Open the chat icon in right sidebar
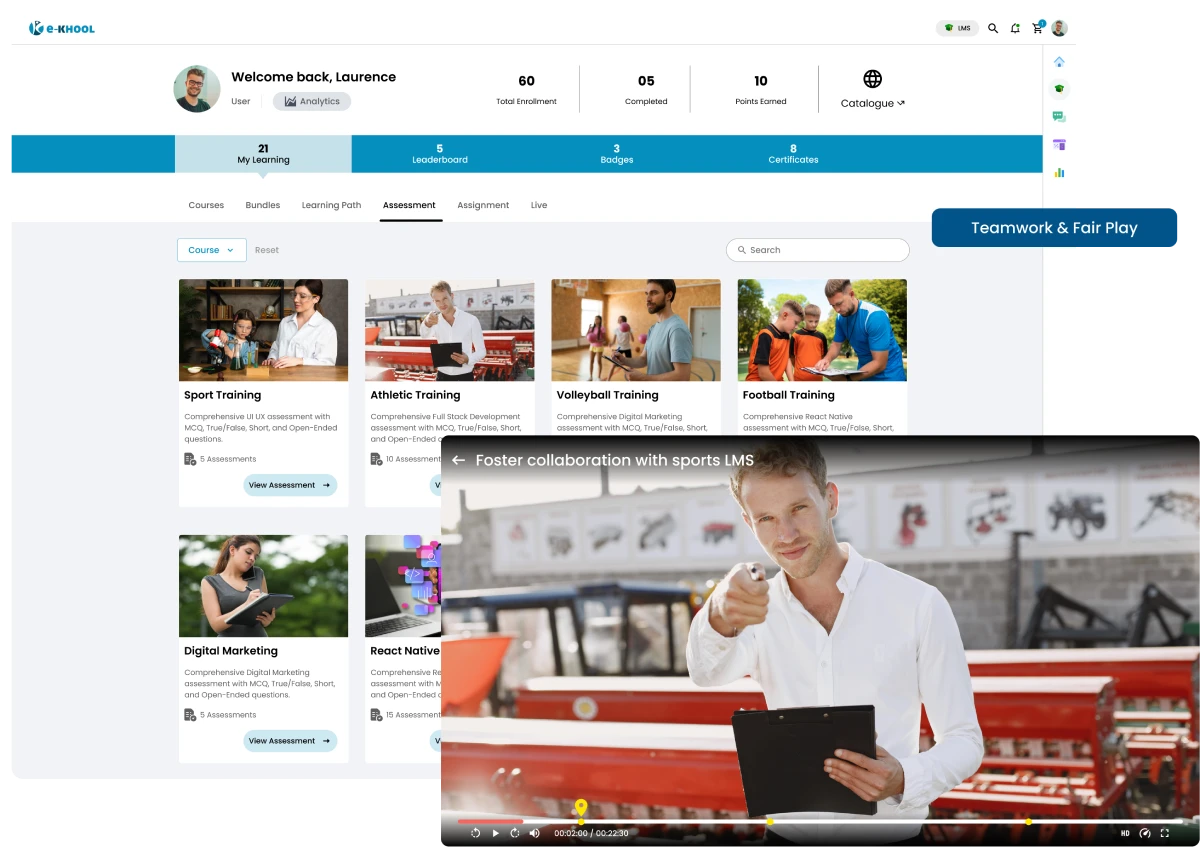 coord(1059,117)
